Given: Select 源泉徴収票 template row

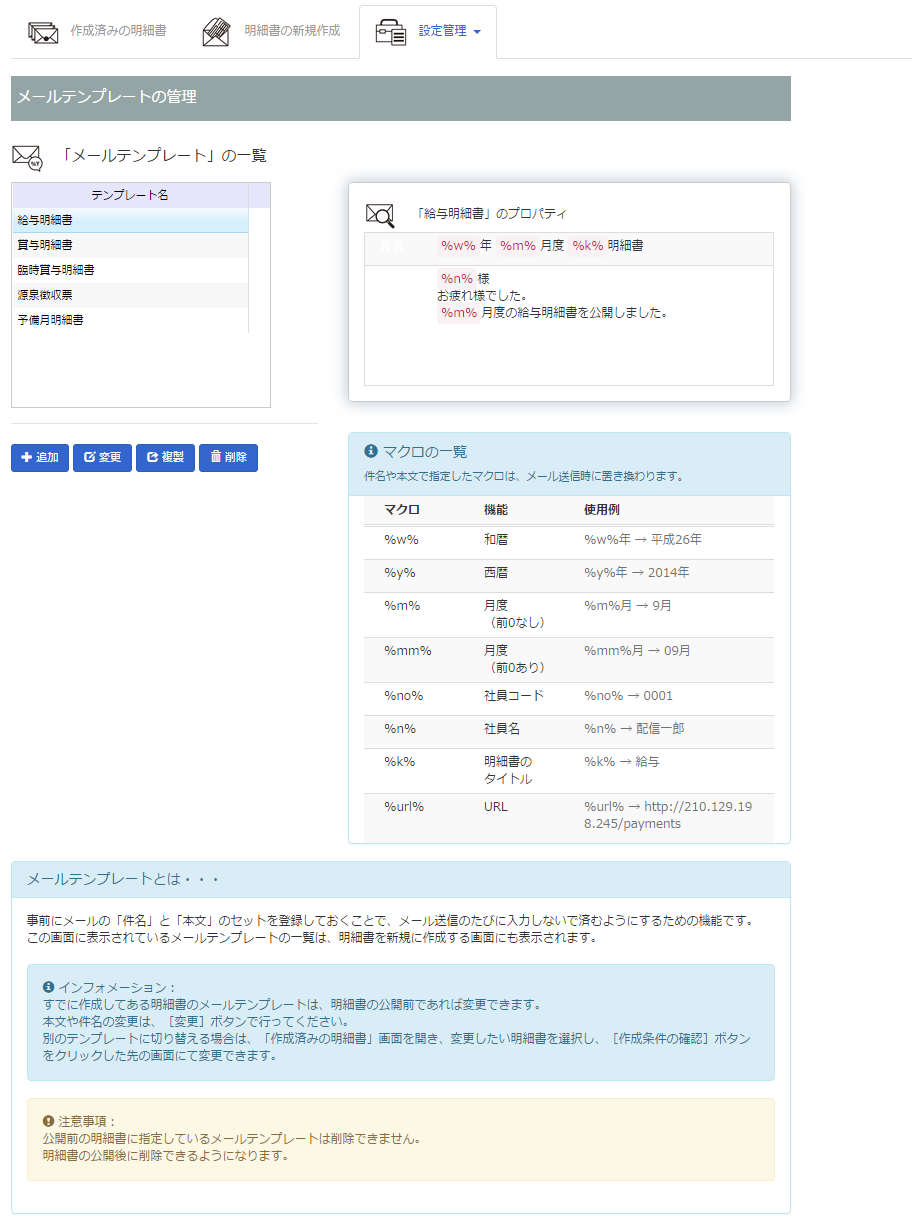Looking at the screenshot, I should click(130, 295).
